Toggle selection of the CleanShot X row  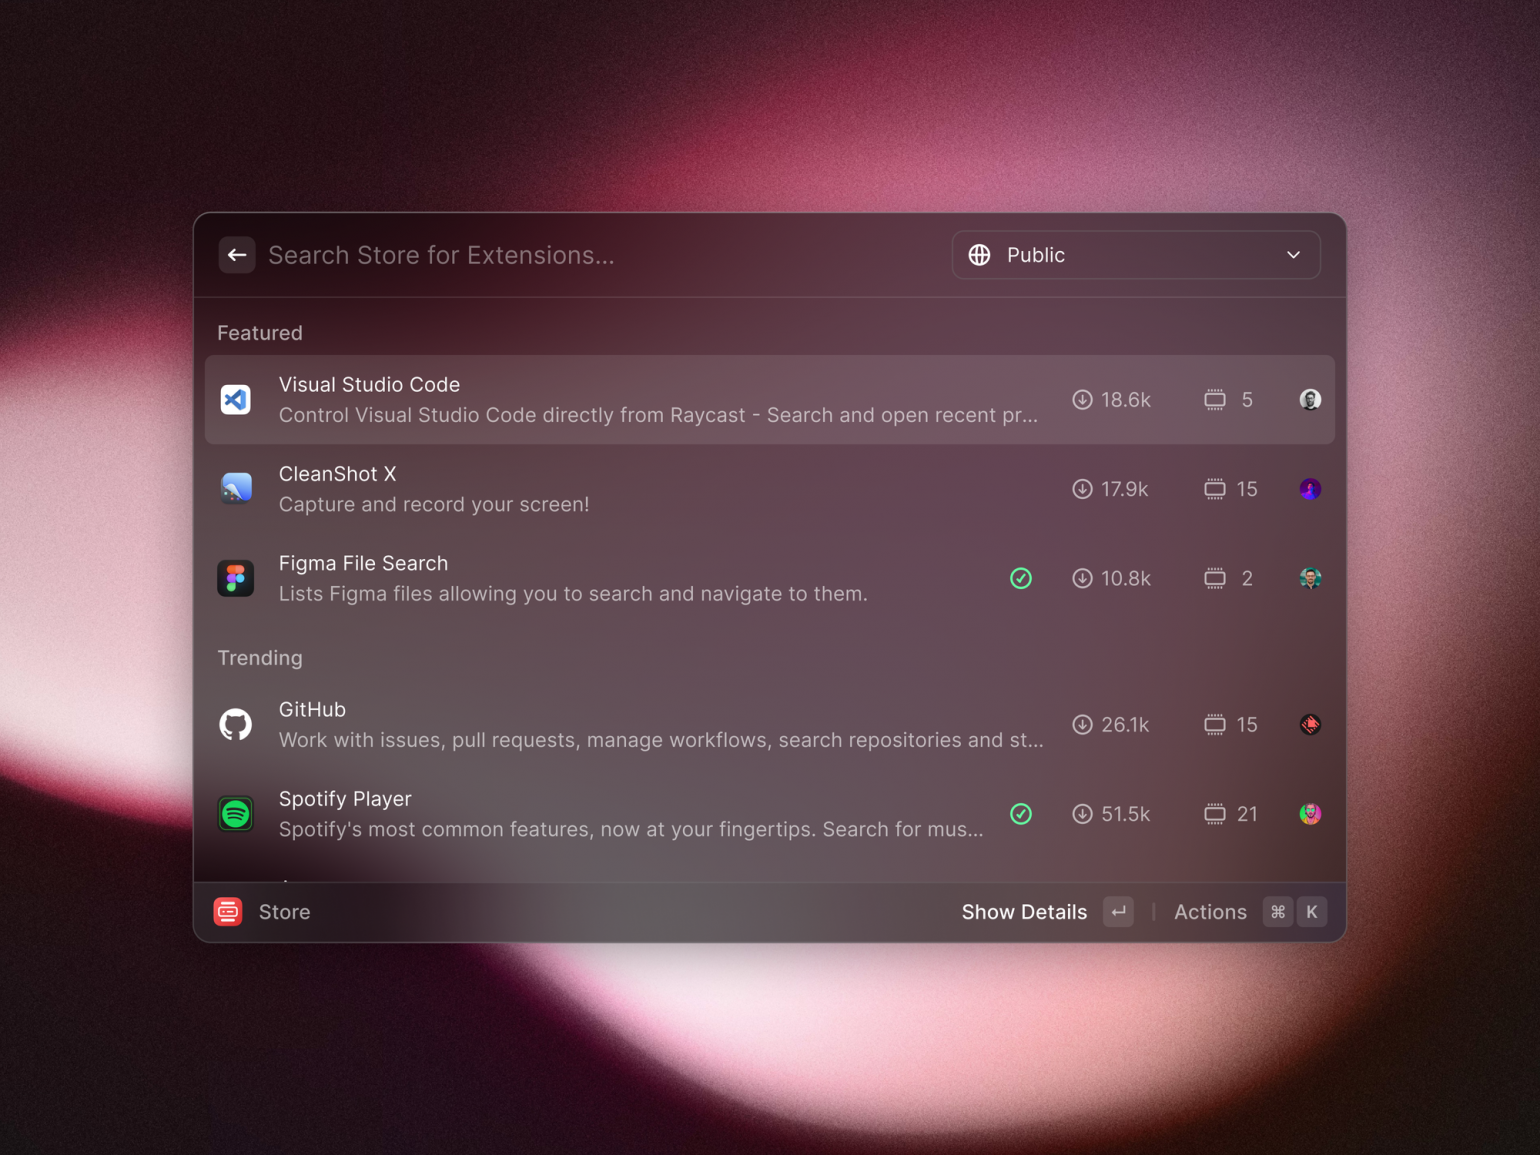[660, 488]
